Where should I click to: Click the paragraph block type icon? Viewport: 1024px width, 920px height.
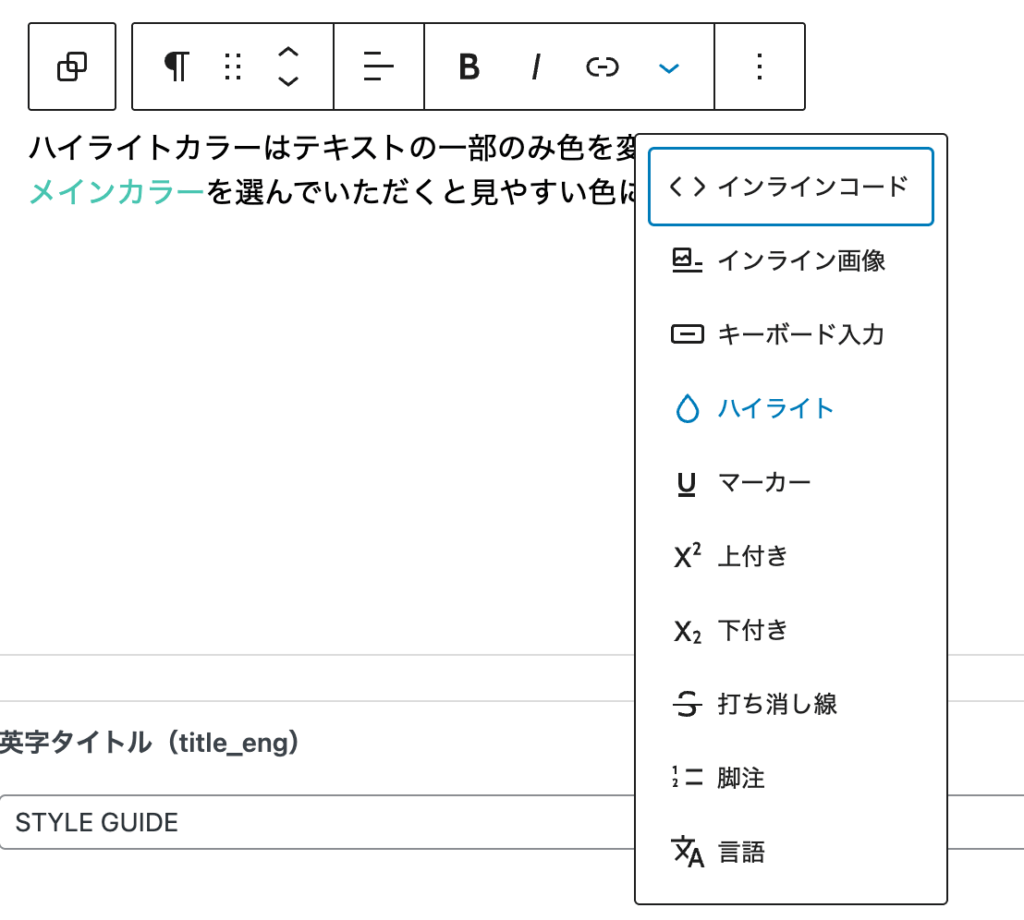click(x=176, y=67)
